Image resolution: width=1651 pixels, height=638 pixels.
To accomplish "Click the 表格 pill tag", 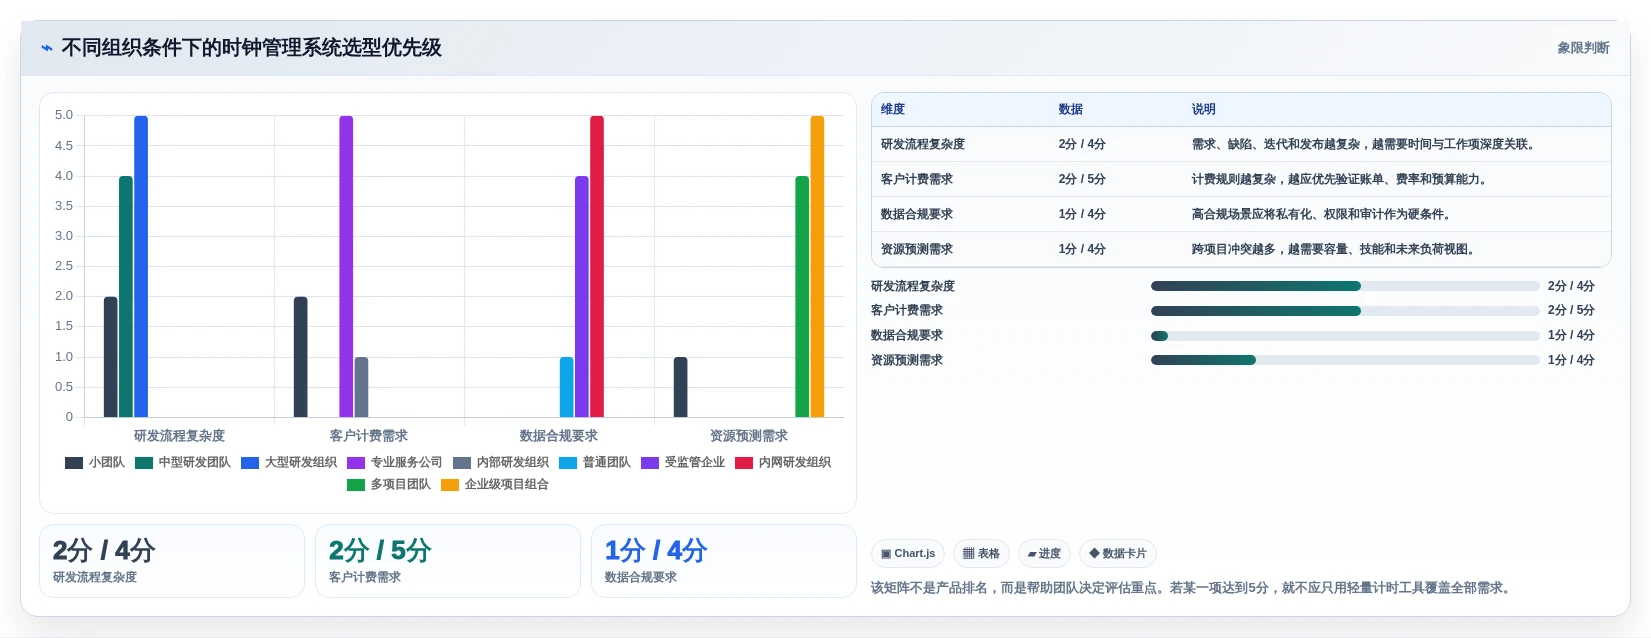I will [x=981, y=553].
